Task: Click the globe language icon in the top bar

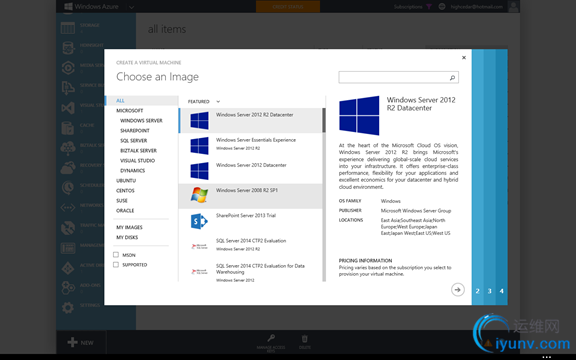Action: 442,7
